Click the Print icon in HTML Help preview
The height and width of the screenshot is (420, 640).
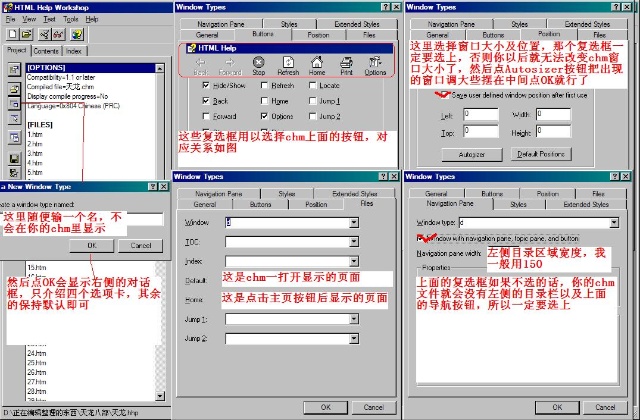click(345, 66)
